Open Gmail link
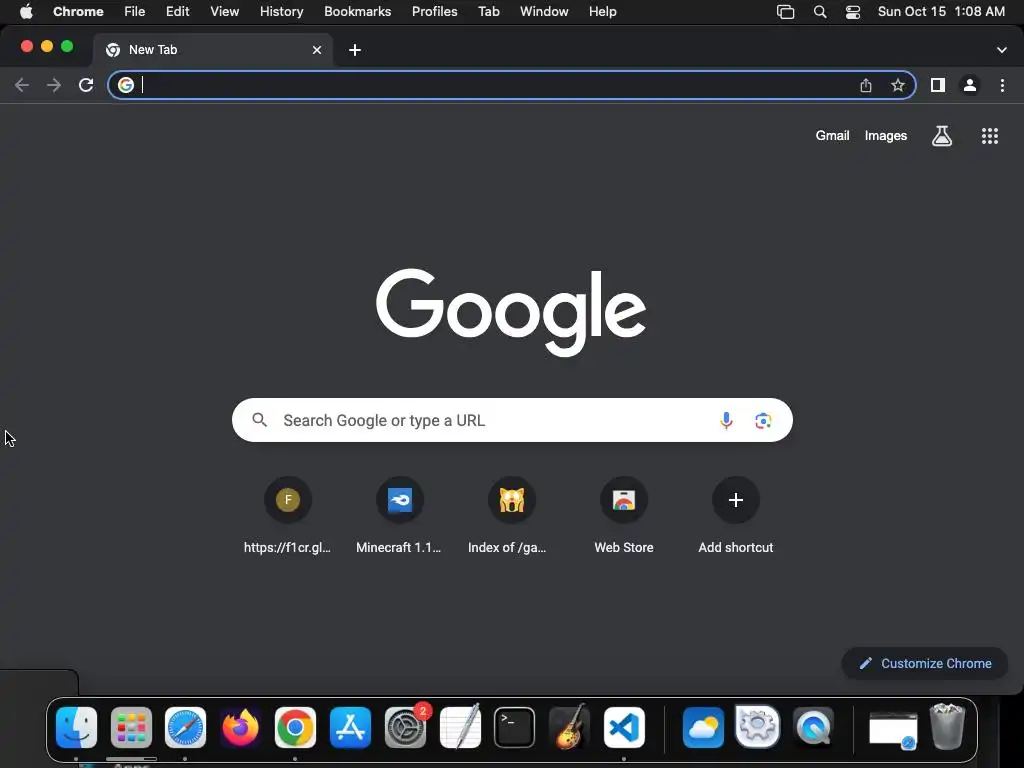Image resolution: width=1024 pixels, height=768 pixels. point(832,136)
